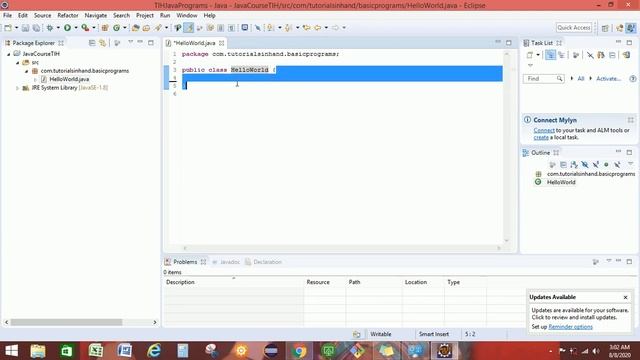Viewport: 640px width, 360px height.
Task: Expand the JRE System Library node
Action: [17, 88]
